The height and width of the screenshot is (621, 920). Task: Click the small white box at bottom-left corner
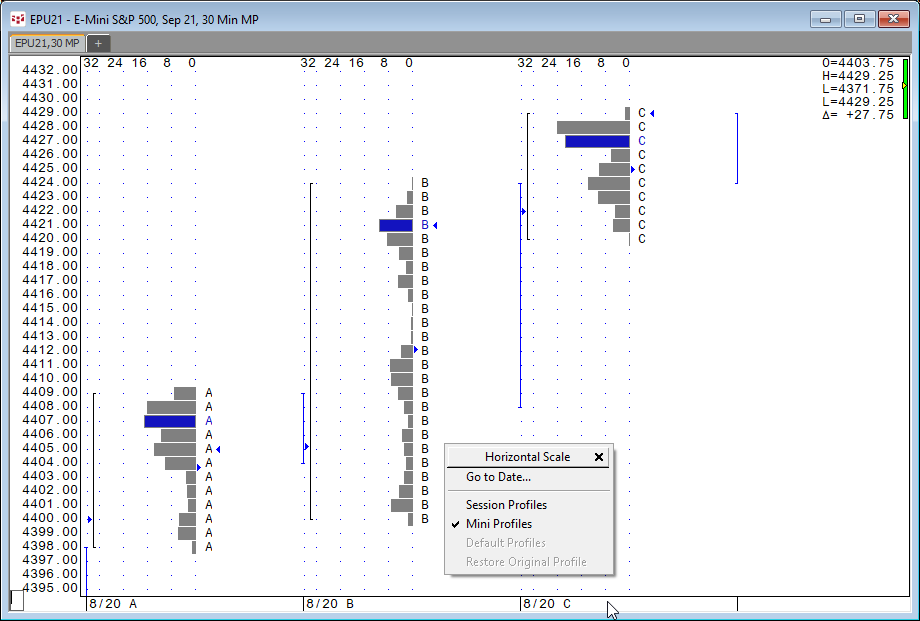17,599
